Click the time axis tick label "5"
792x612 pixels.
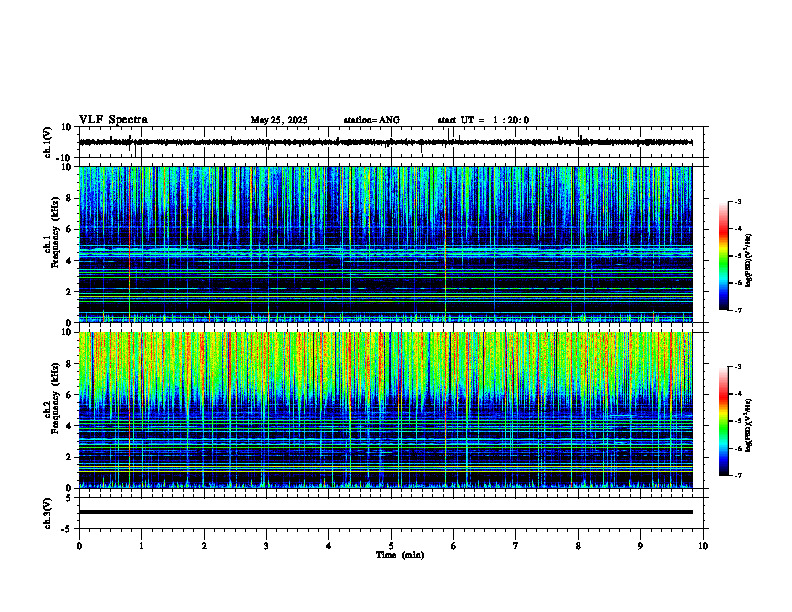click(391, 546)
